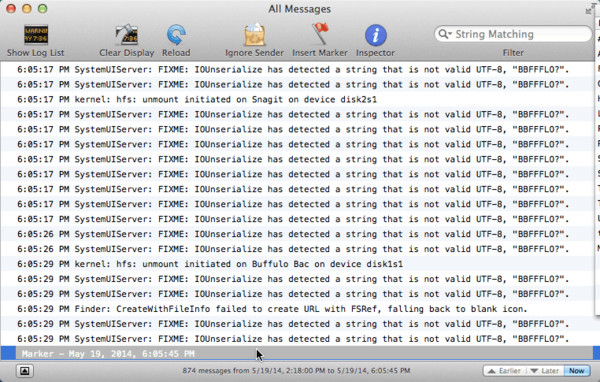This screenshot has height=382, width=600.
Task: Select SystemUIServer row just below the Finder message
Action: 297,324
